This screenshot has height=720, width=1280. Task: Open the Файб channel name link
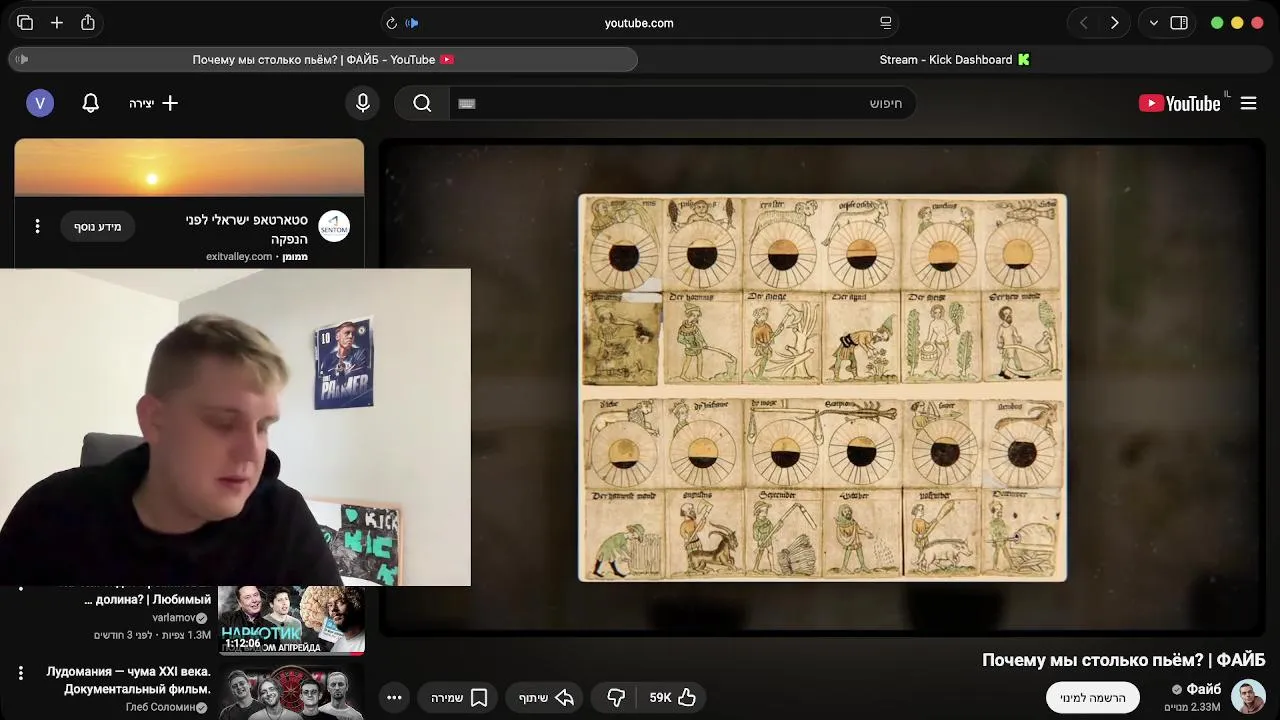[1203, 689]
